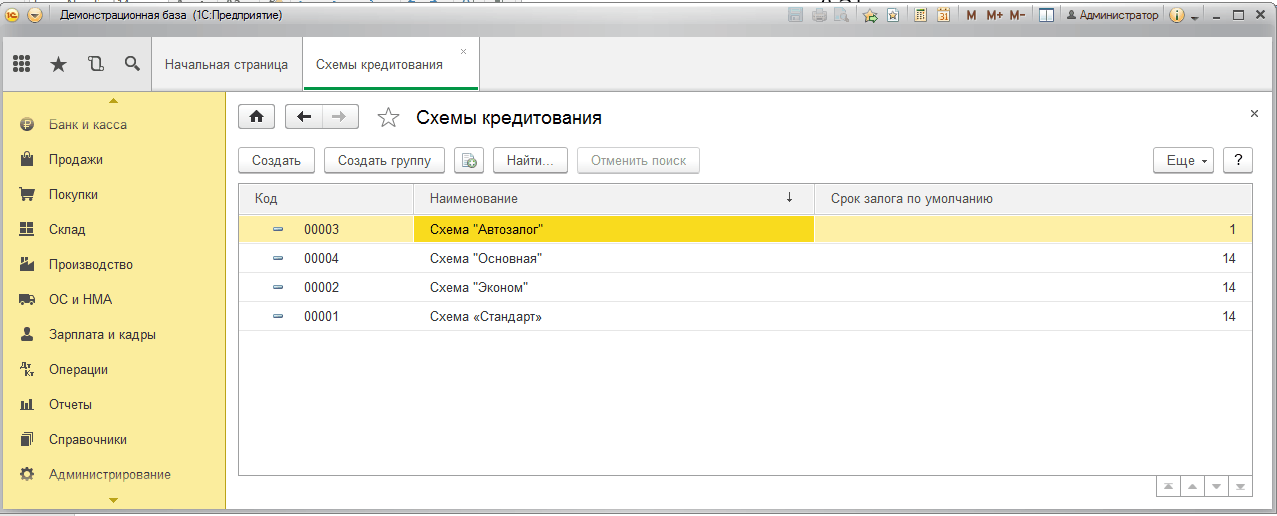Click the copy-item icon button with green plus
The width and height of the screenshot is (1277, 516).
[469, 160]
